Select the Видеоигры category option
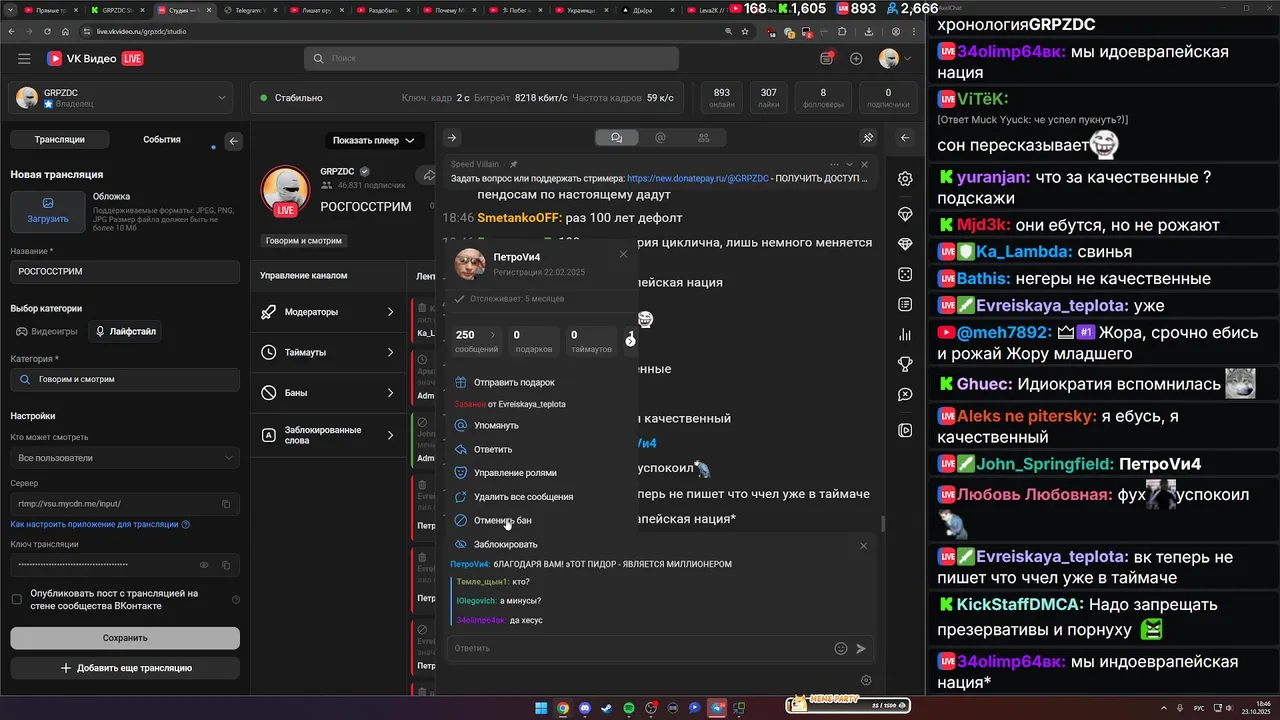The image size is (1280, 720). click(x=47, y=331)
